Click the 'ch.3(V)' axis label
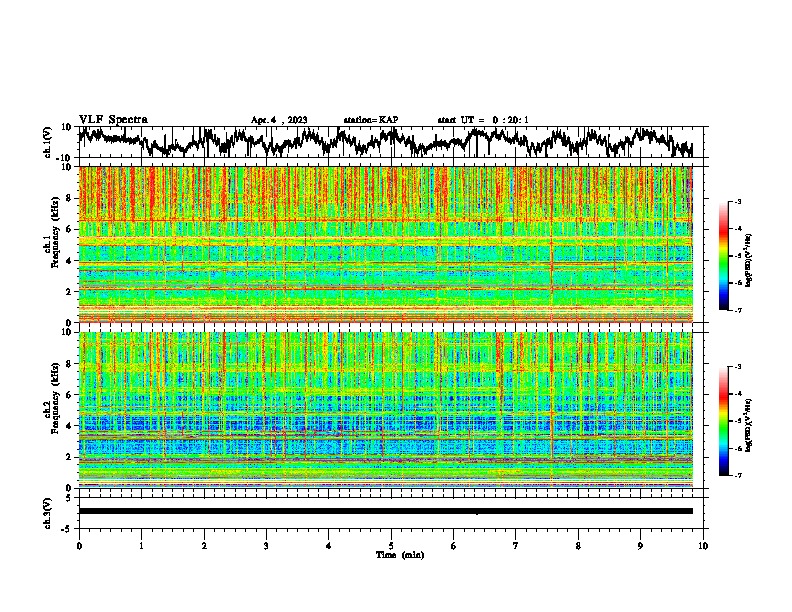Image resolution: width=792 pixels, height=612 pixels. 49,513
